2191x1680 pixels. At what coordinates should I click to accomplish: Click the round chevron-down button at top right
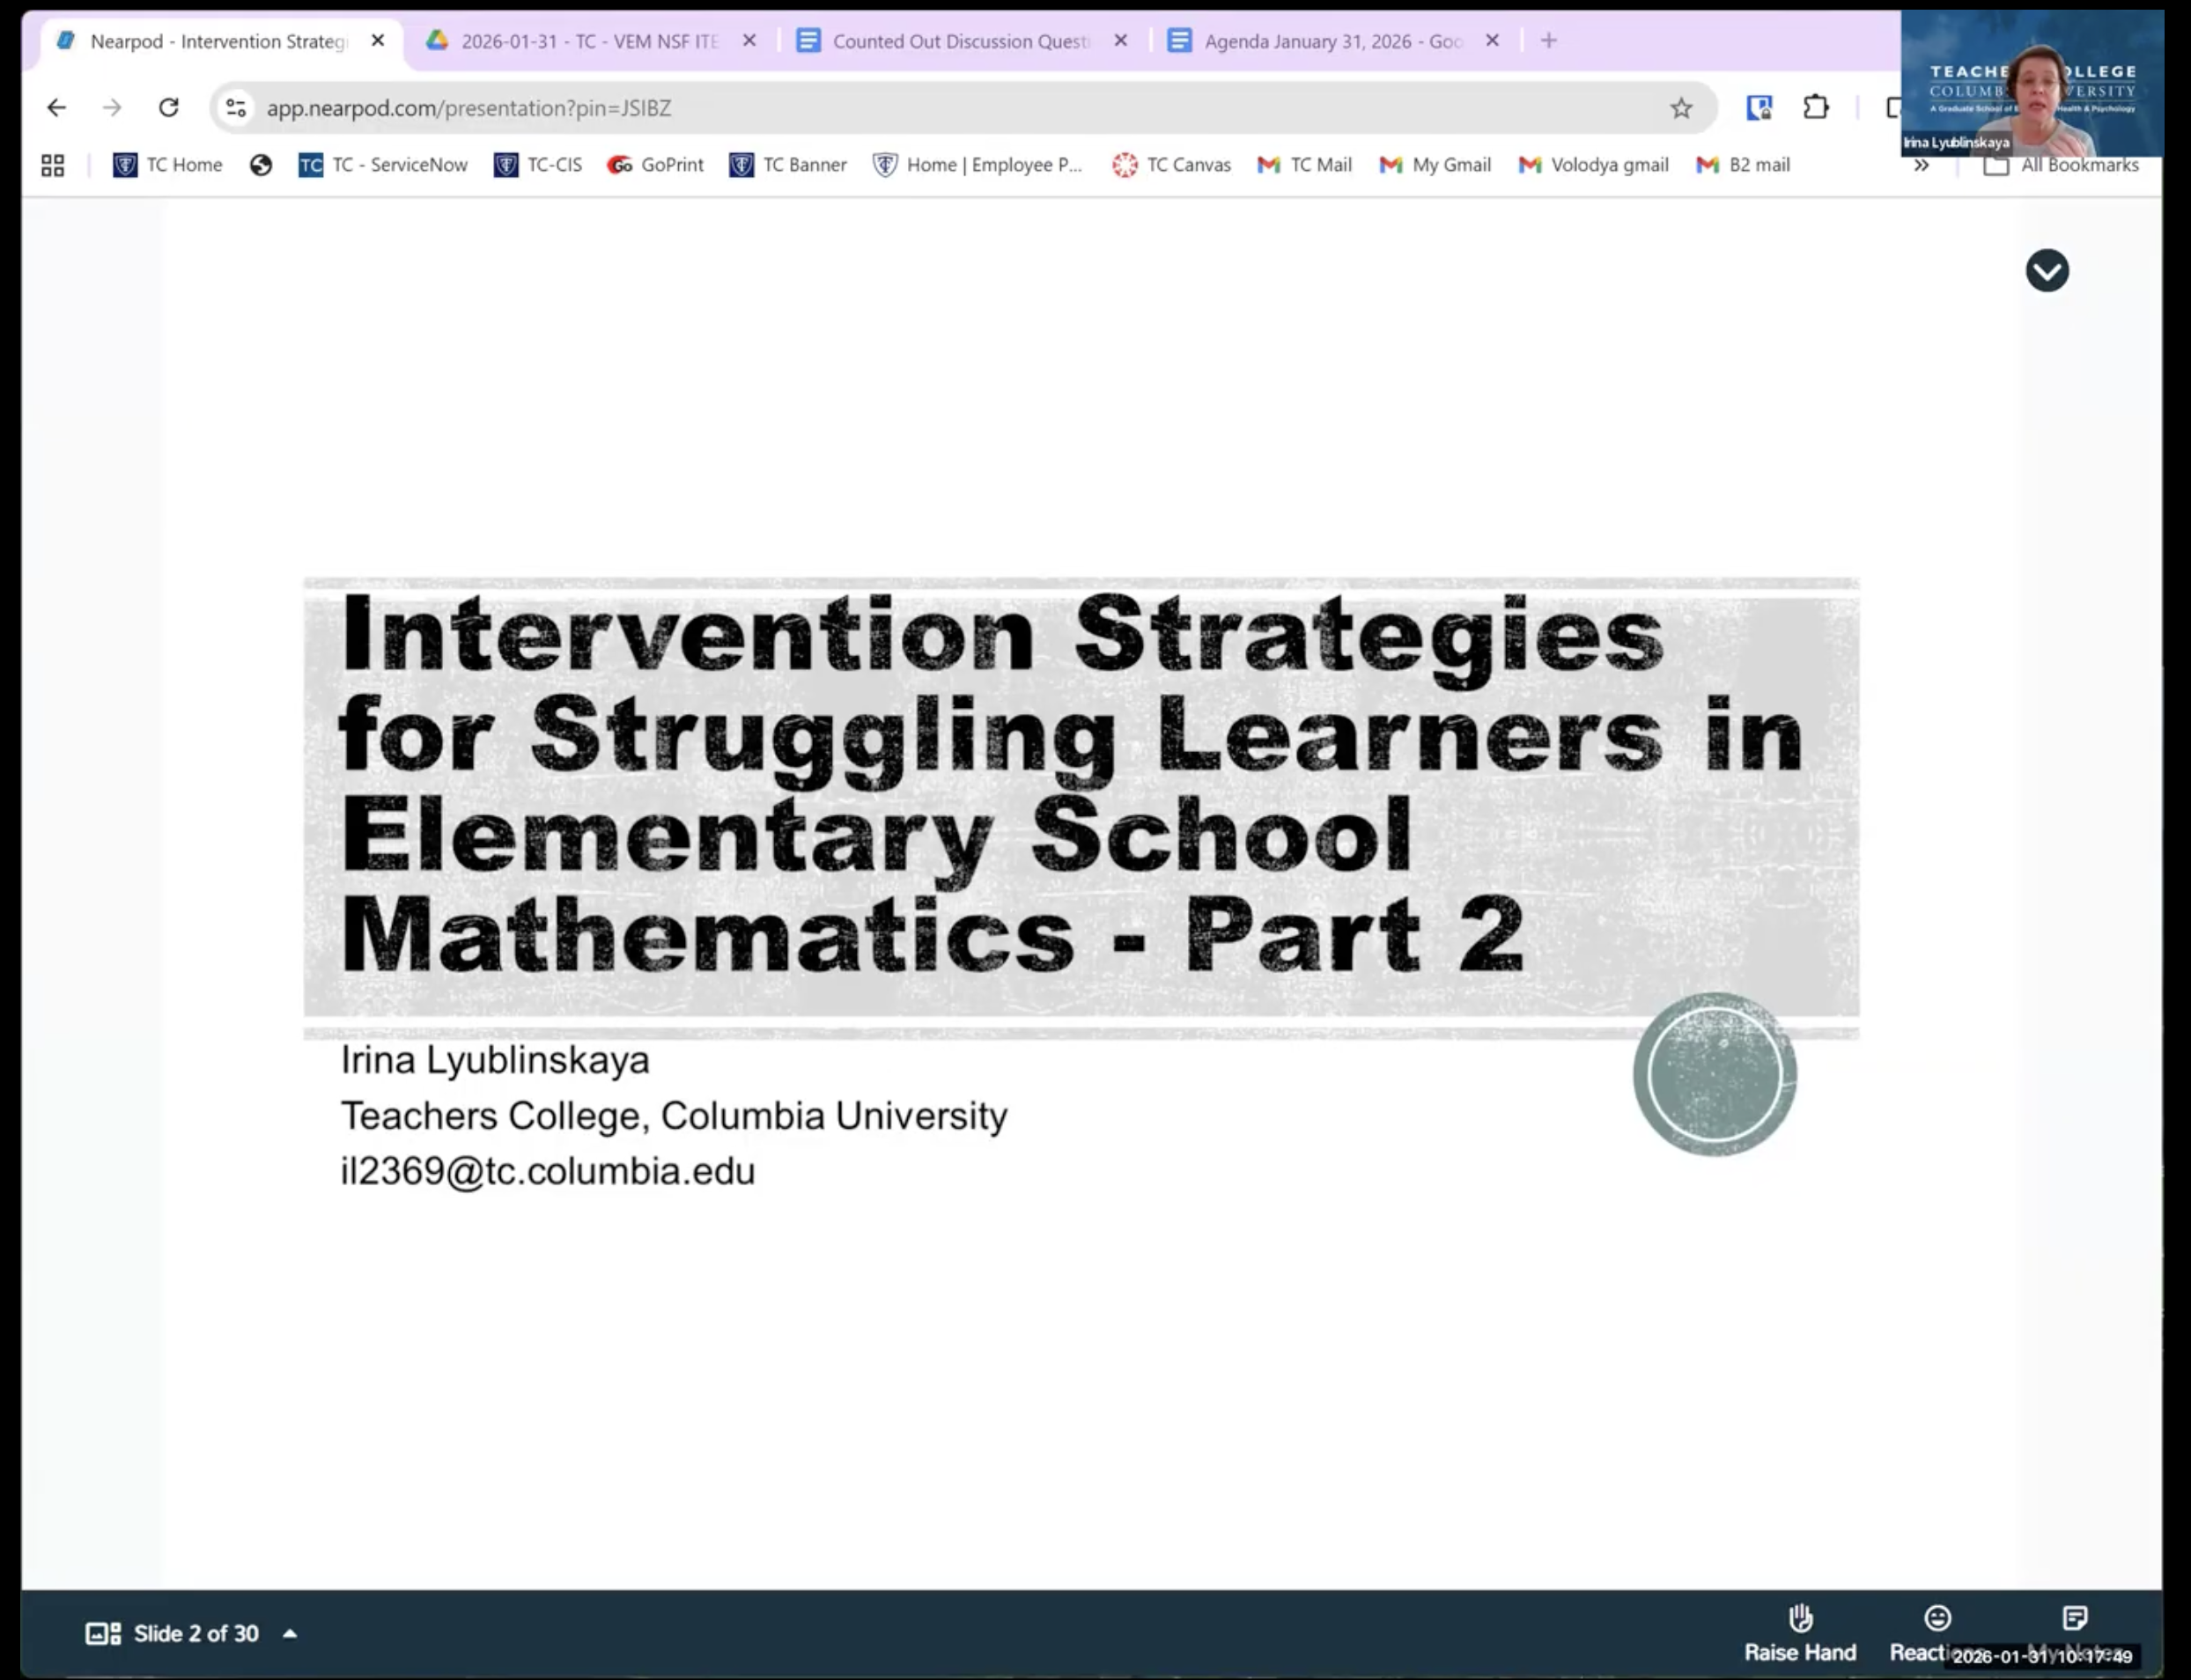click(2046, 271)
